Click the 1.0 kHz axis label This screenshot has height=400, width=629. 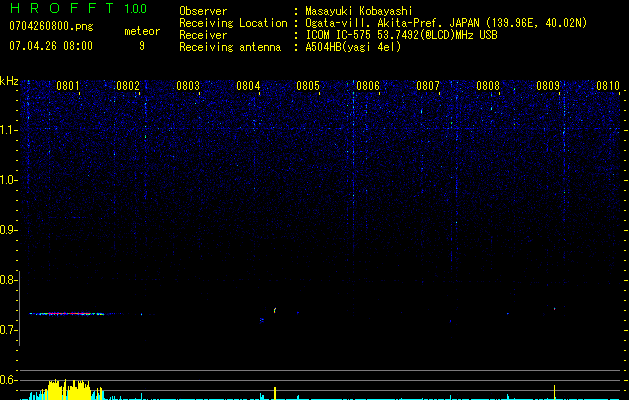8,180
